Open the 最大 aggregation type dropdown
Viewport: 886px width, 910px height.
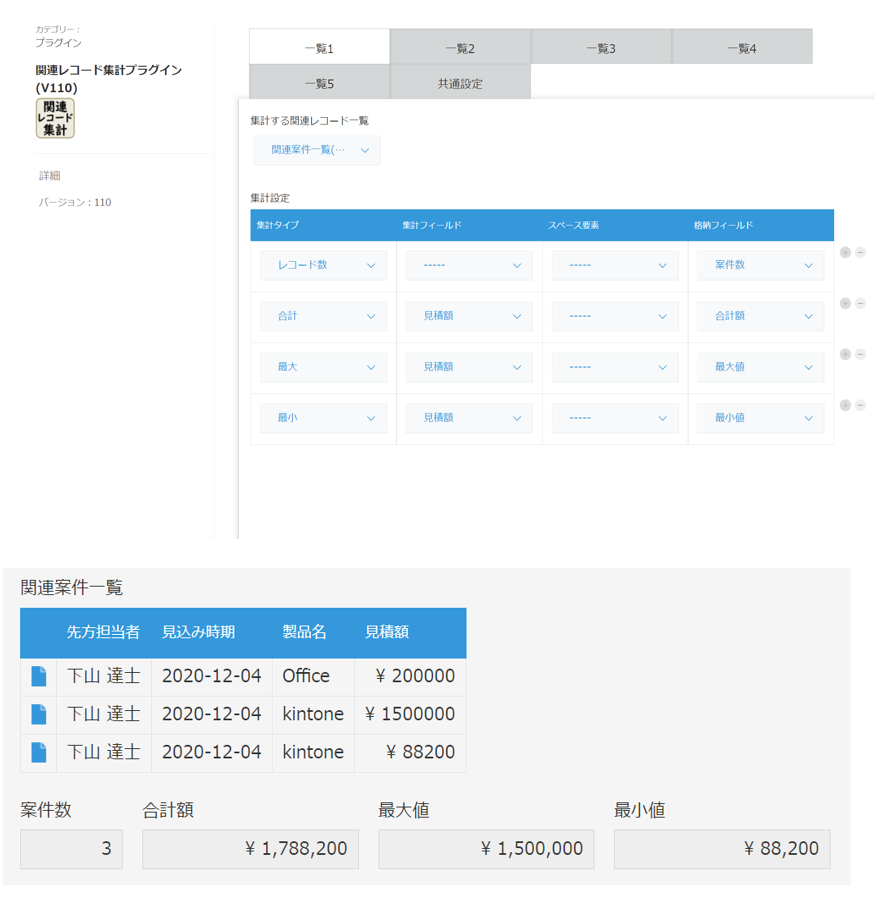tap(323, 367)
